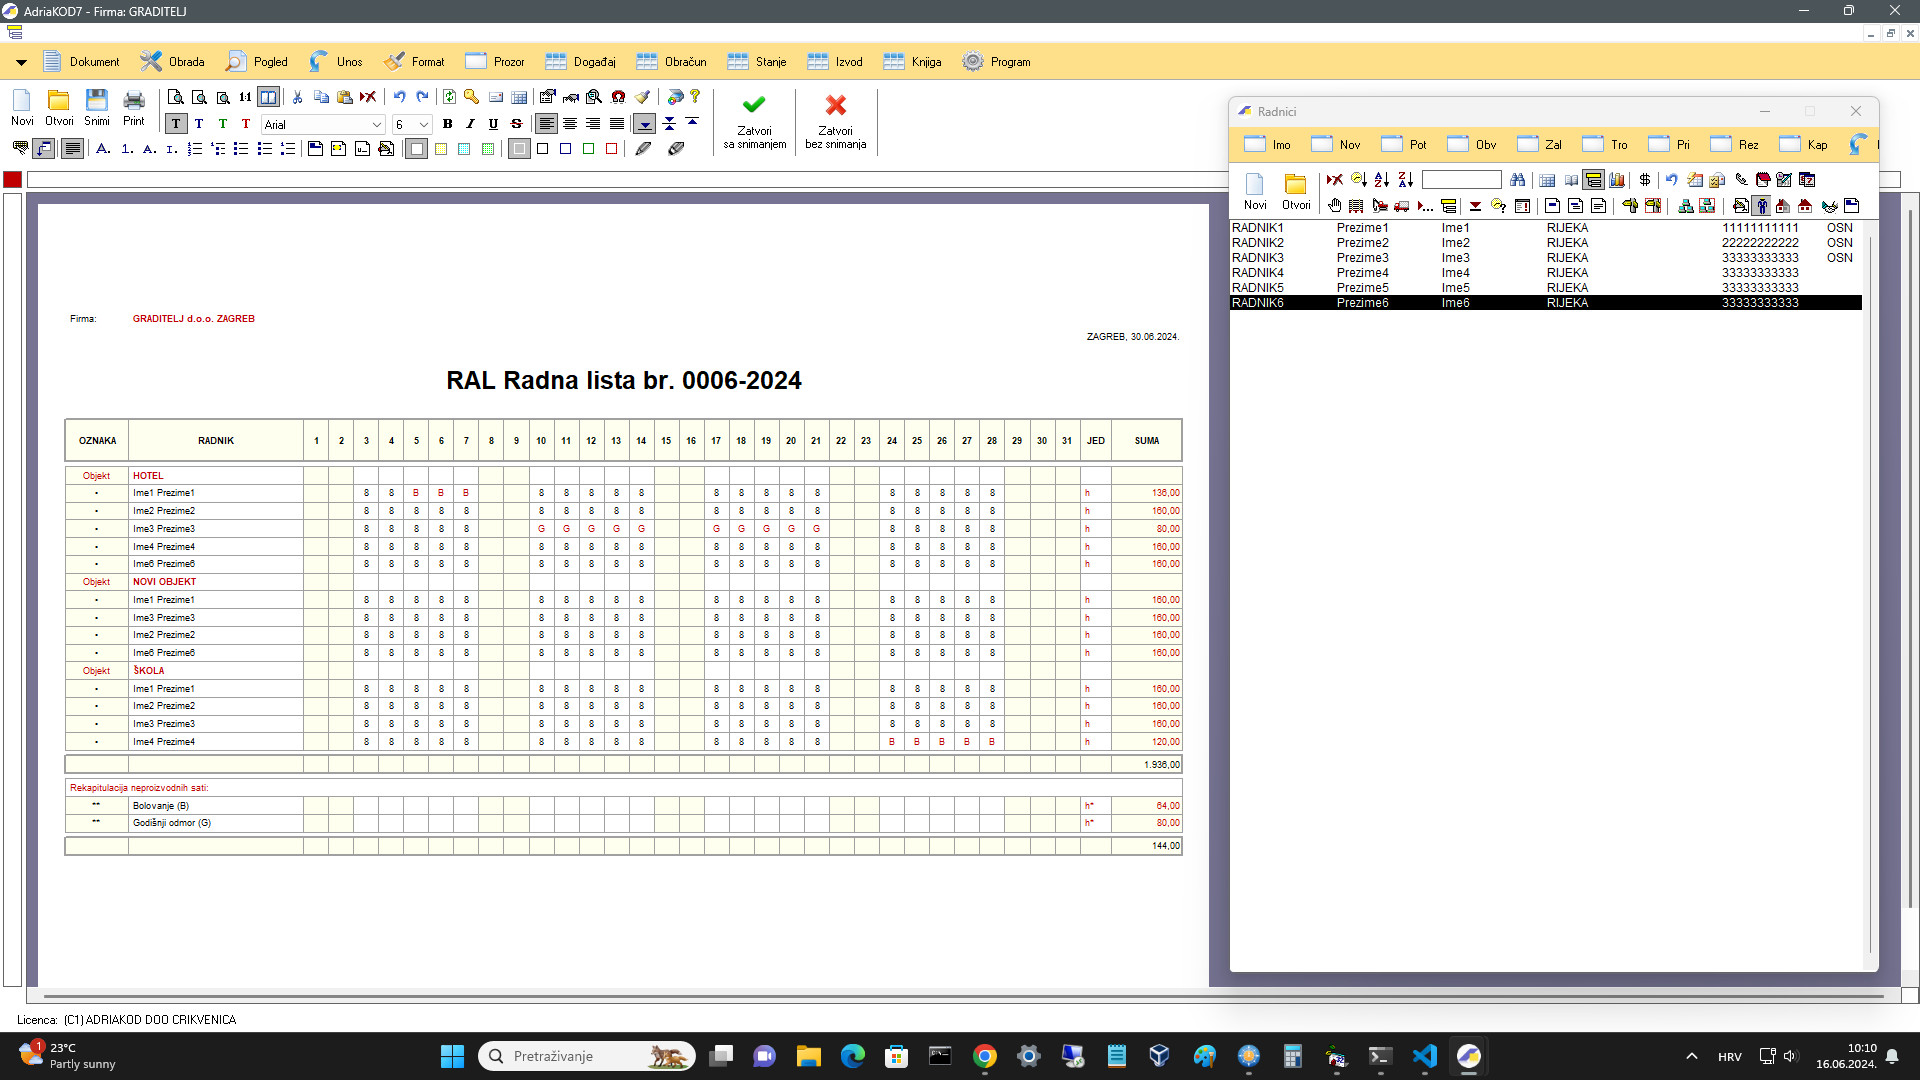Click the hand icon in Radnici toolbar
This screenshot has width=1920, height=1080.
(1334, 206)
